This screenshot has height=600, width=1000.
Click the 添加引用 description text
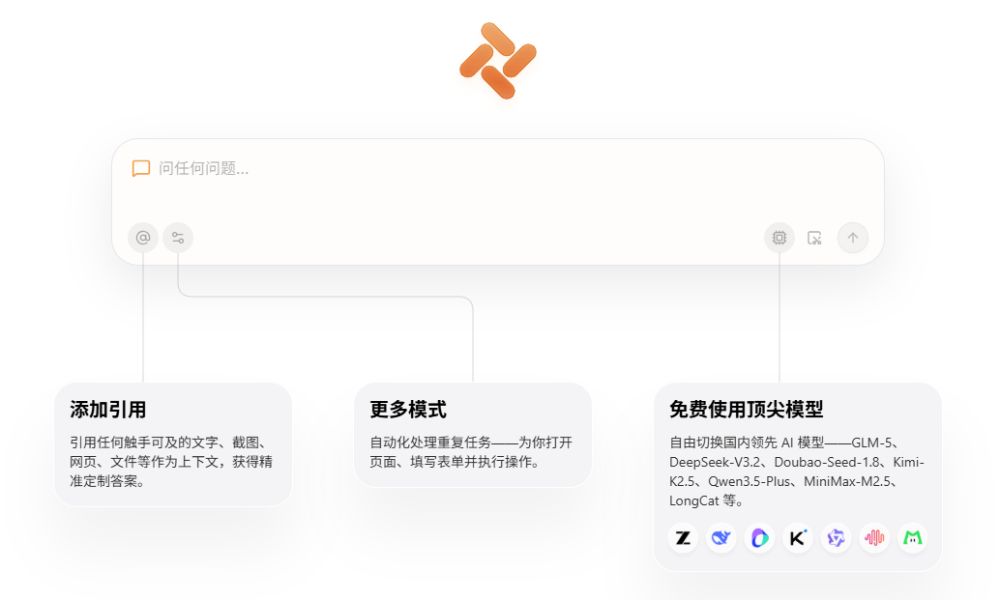(x=171, y=461)
